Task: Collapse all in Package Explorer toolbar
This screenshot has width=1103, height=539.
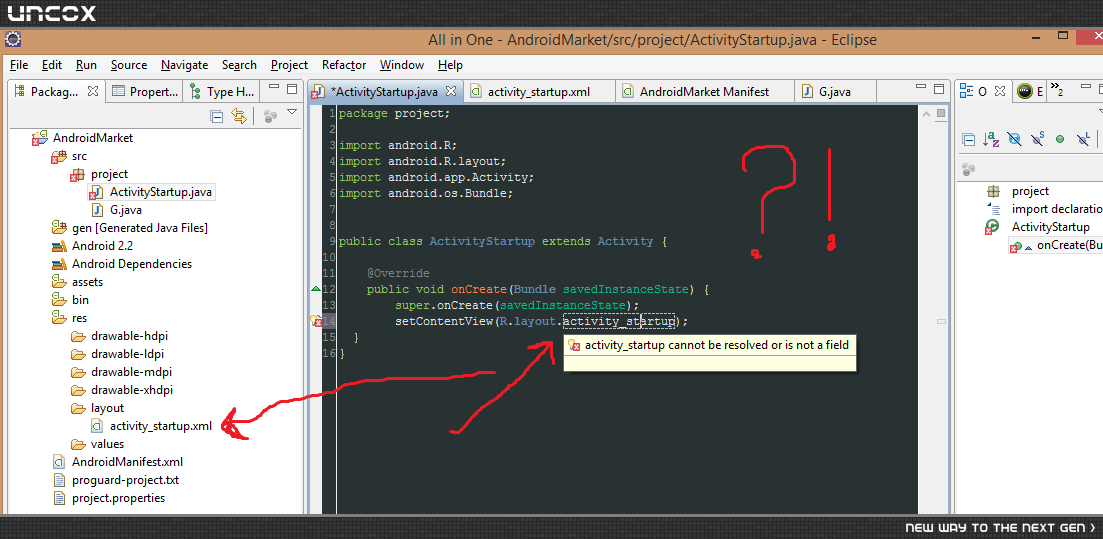Action: 217,116
